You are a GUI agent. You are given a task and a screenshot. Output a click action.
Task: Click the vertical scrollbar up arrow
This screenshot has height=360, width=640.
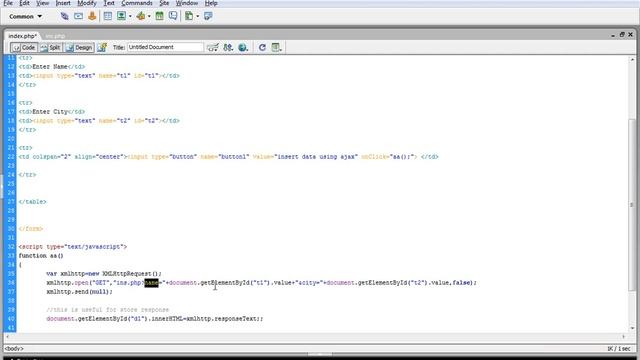632,60
